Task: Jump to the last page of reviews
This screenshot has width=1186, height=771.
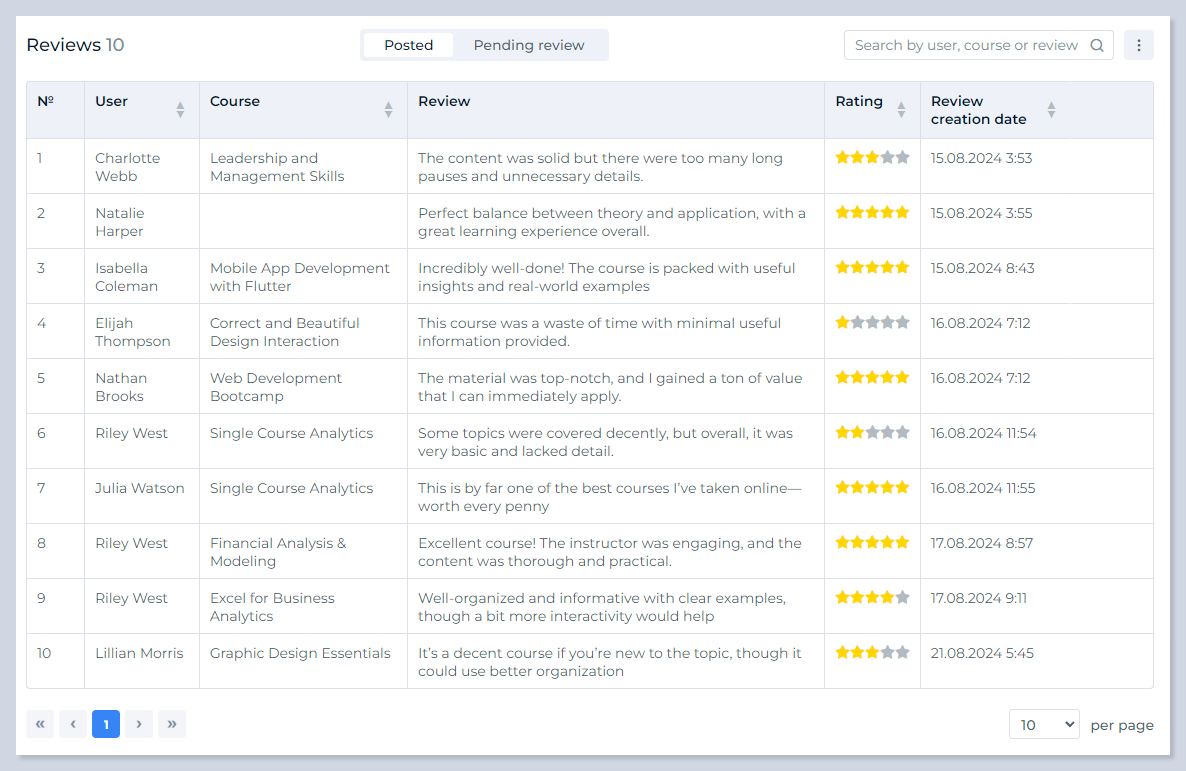Action: coord(172,724)
